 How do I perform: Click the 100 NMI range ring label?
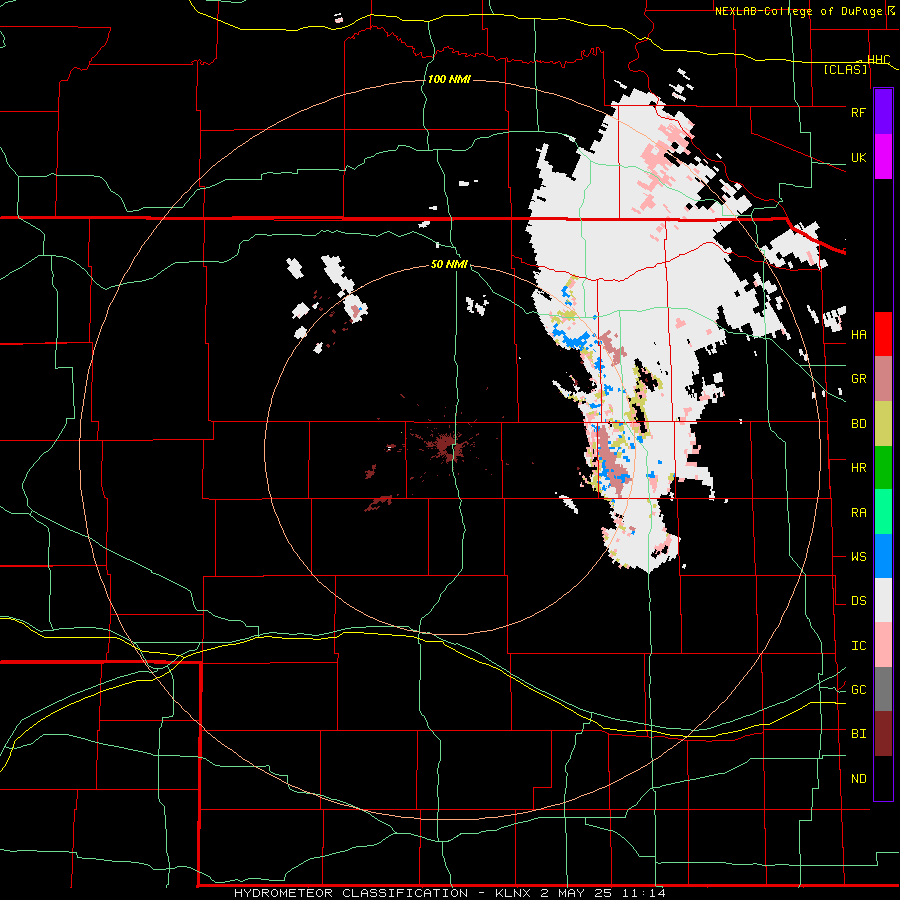point(449,79)
